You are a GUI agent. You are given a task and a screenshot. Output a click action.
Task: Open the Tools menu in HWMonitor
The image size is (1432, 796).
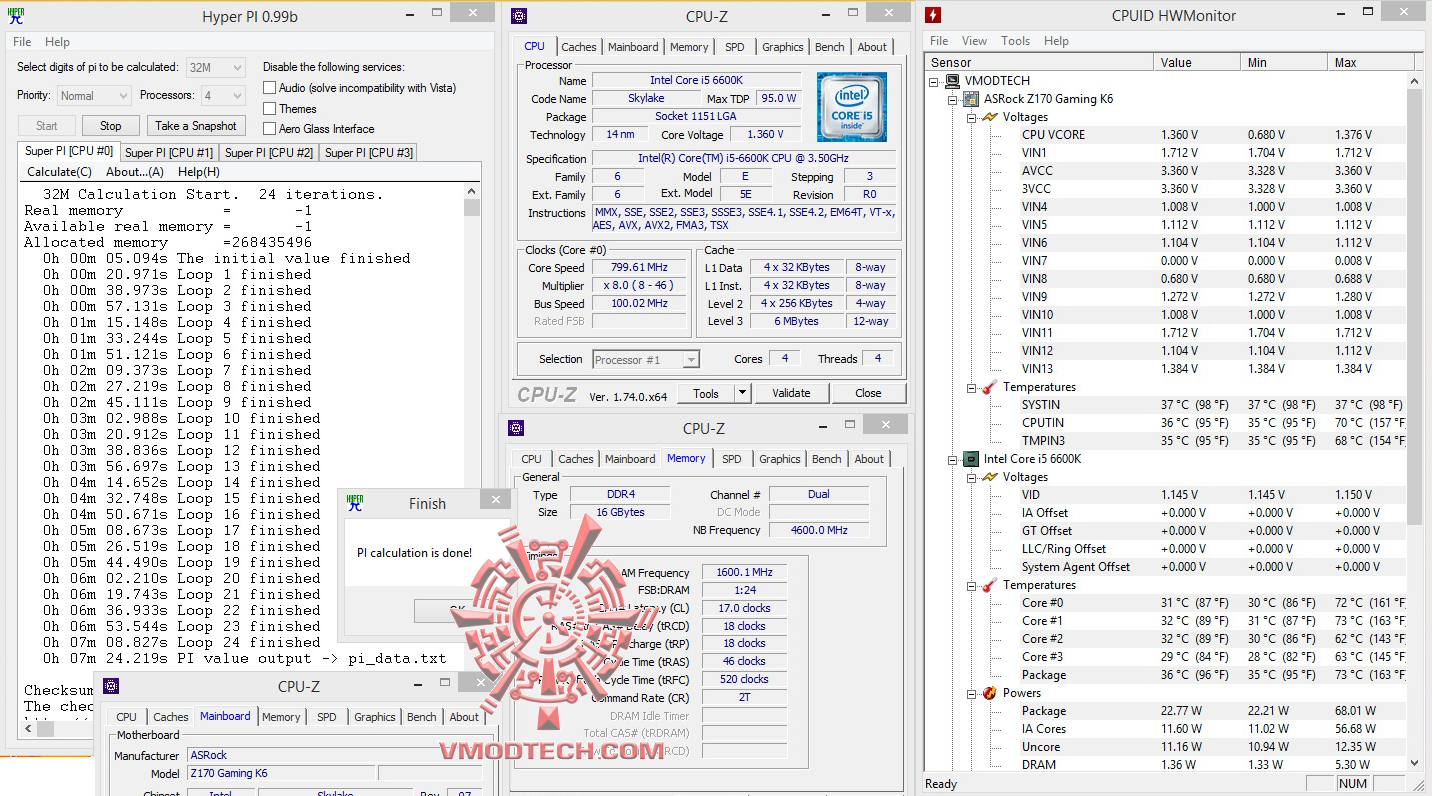click(x=1015, y=41)
